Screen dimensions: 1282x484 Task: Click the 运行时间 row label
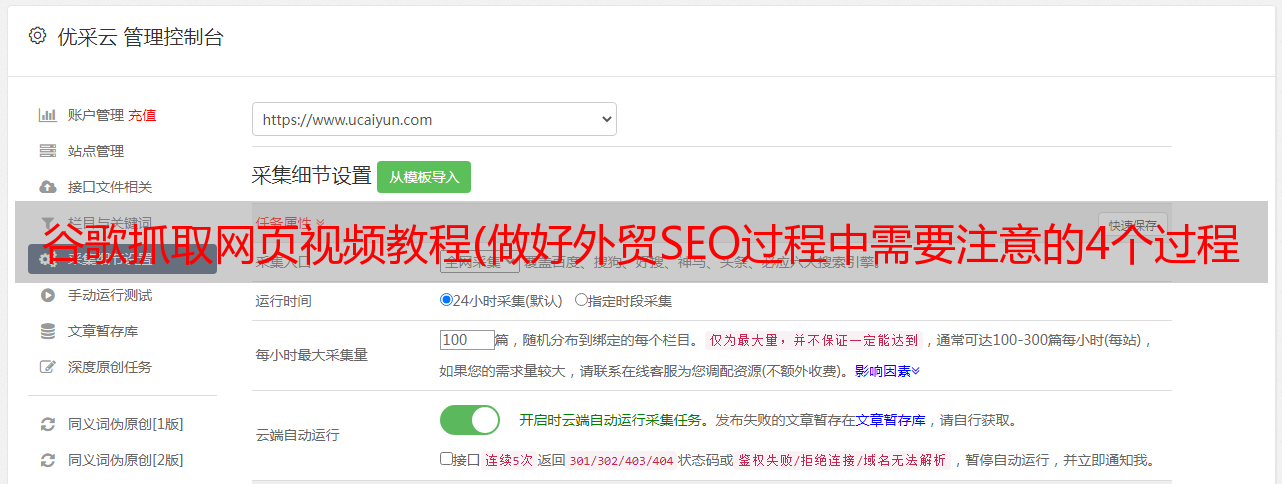(x=284, y=300)
